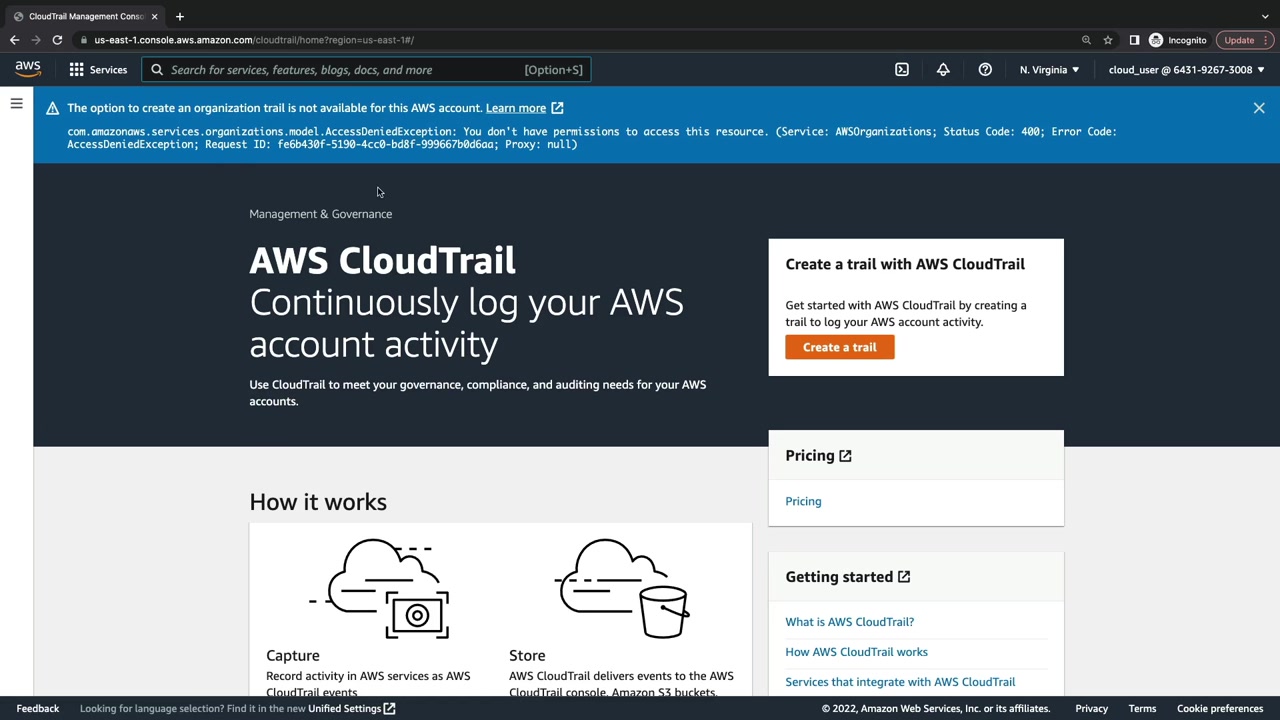Reload the CloudTrail page

click(x=57, y=40)
